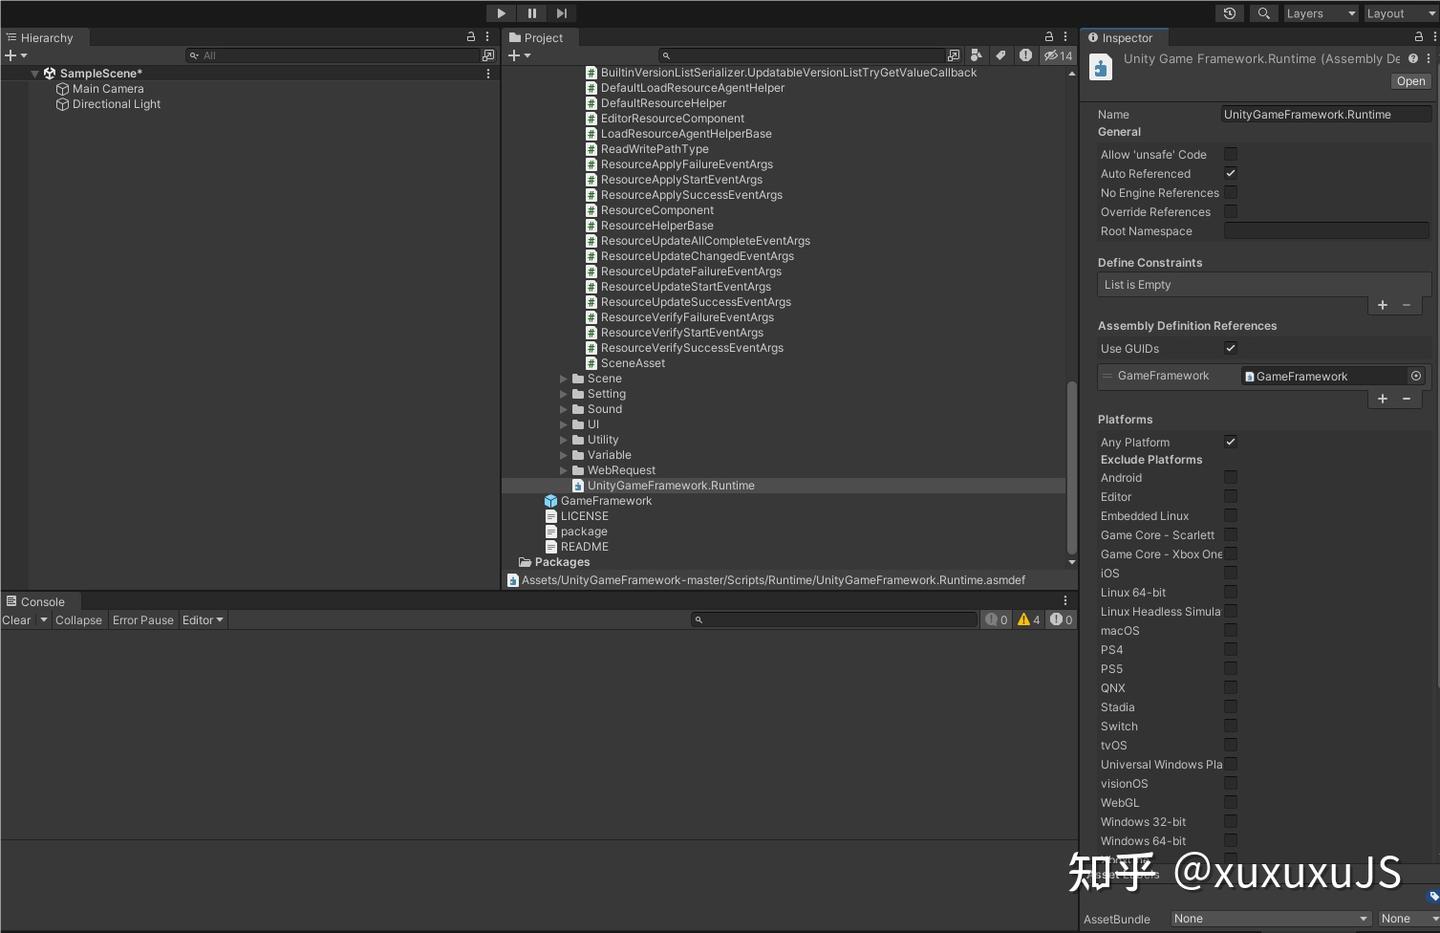Viewport: 1440px width, 933px height.
Task: Open the assembly definition help icon in Inspector
Action: coord(1413,58)
